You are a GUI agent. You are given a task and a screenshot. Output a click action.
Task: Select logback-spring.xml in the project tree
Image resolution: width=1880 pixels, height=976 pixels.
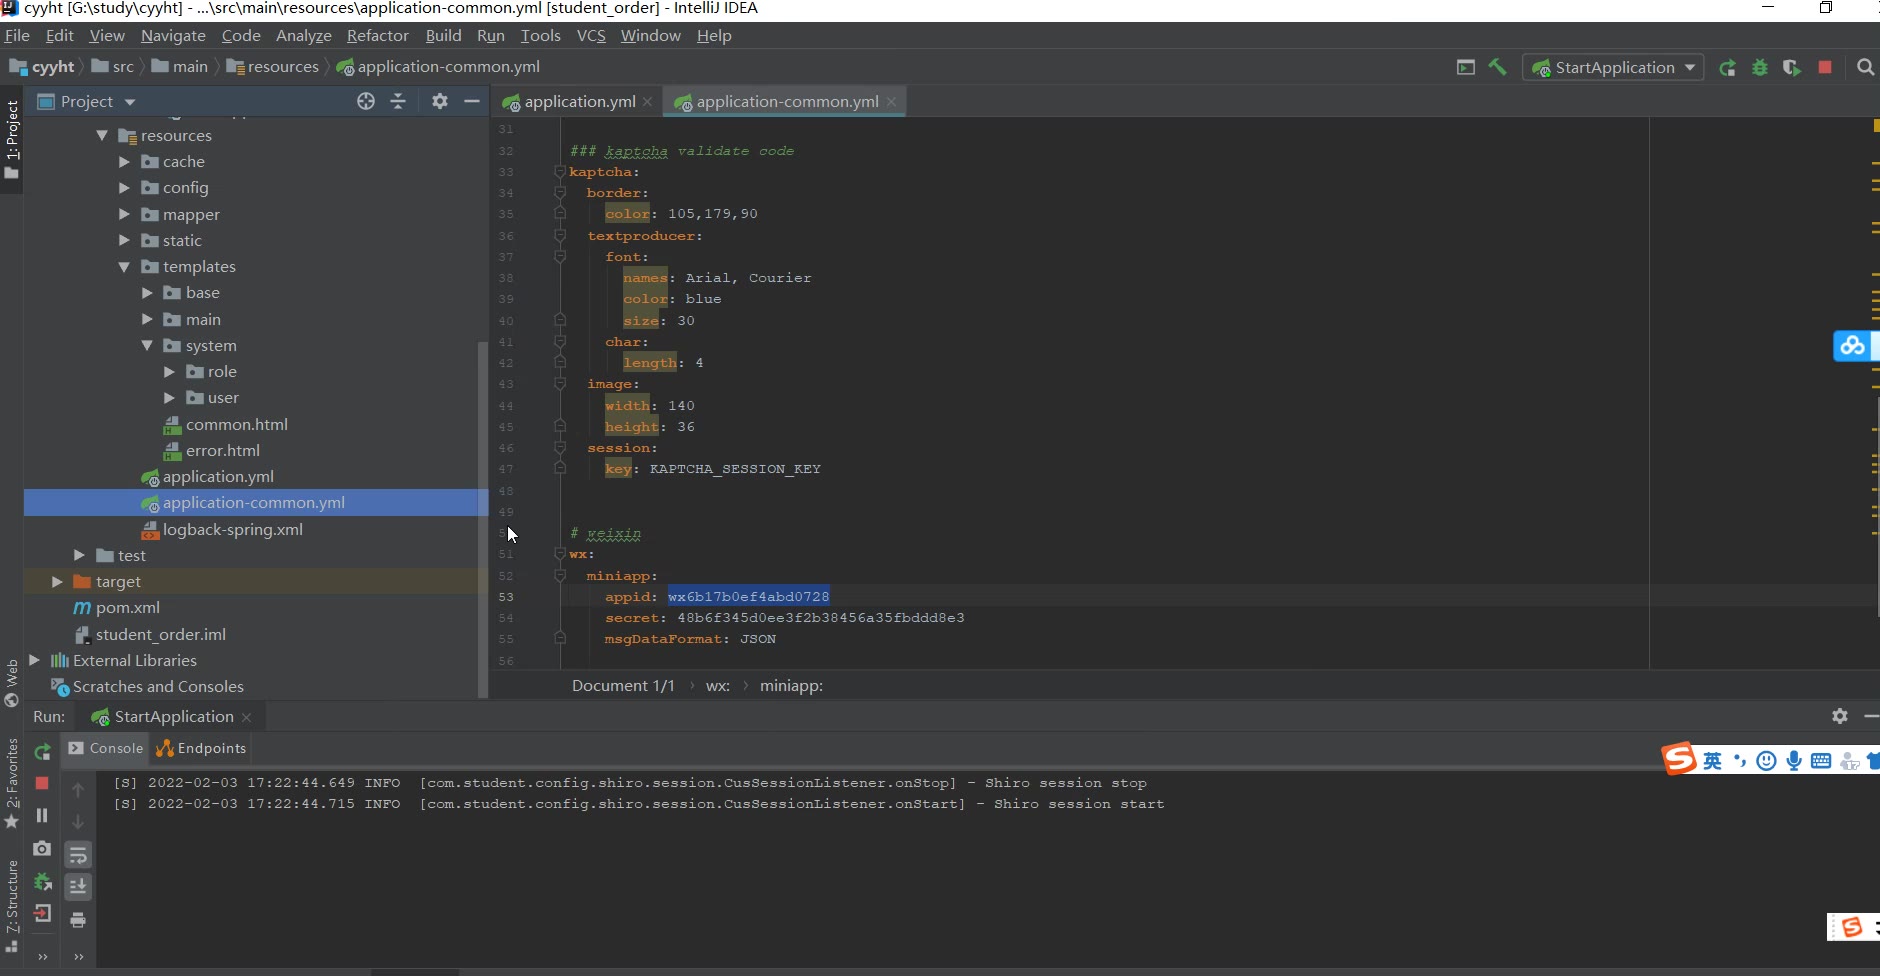tap(232, 529)
